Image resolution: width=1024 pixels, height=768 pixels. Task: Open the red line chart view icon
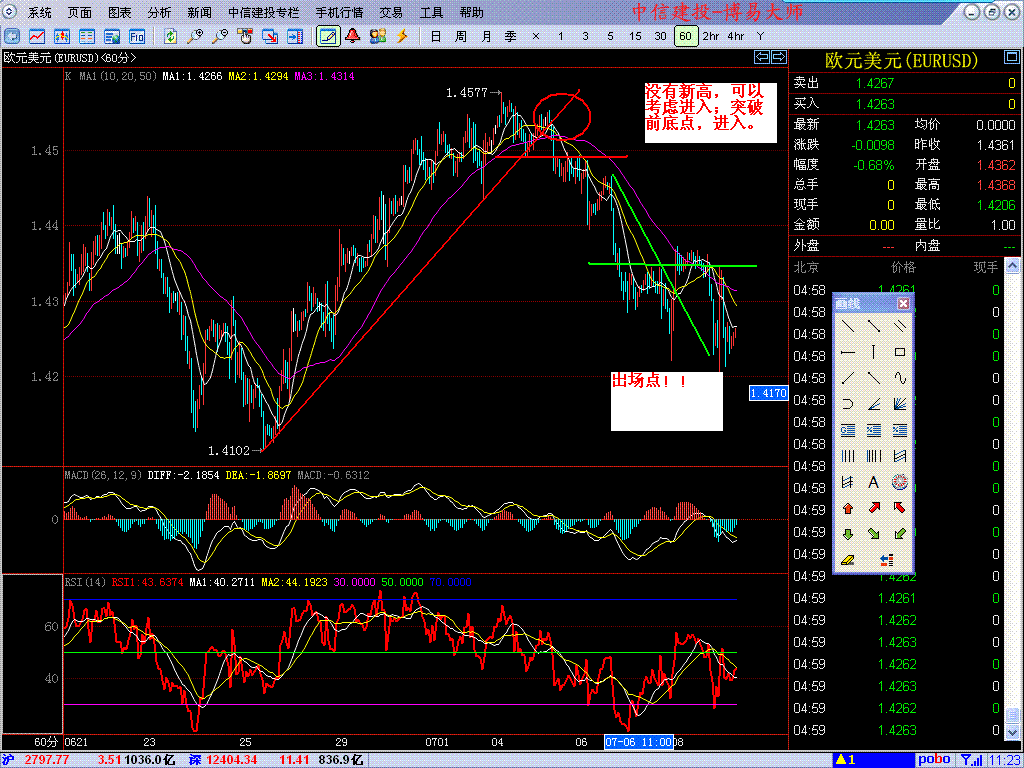37,37
